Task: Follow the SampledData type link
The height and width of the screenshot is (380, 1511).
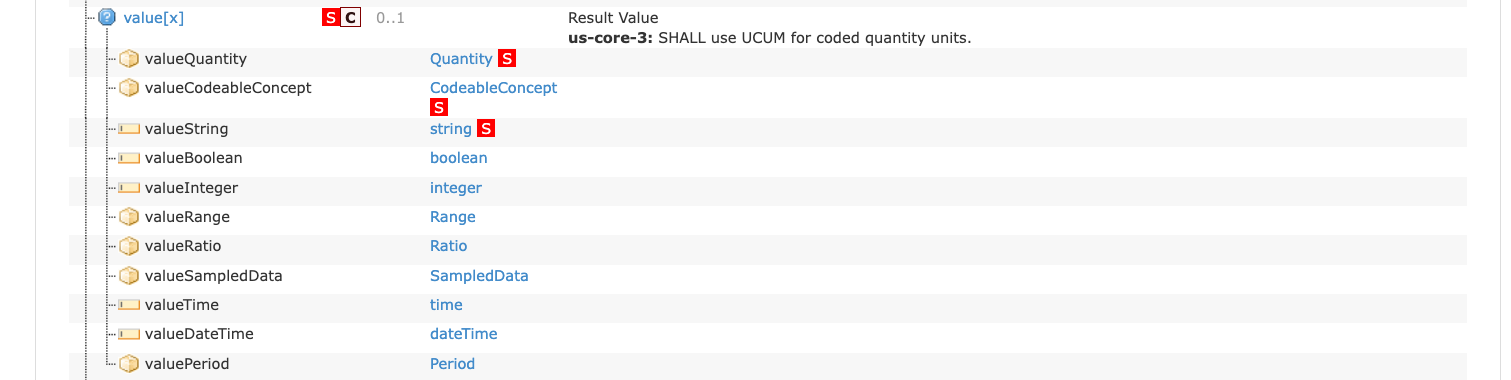Action: [x=479, y=276]
